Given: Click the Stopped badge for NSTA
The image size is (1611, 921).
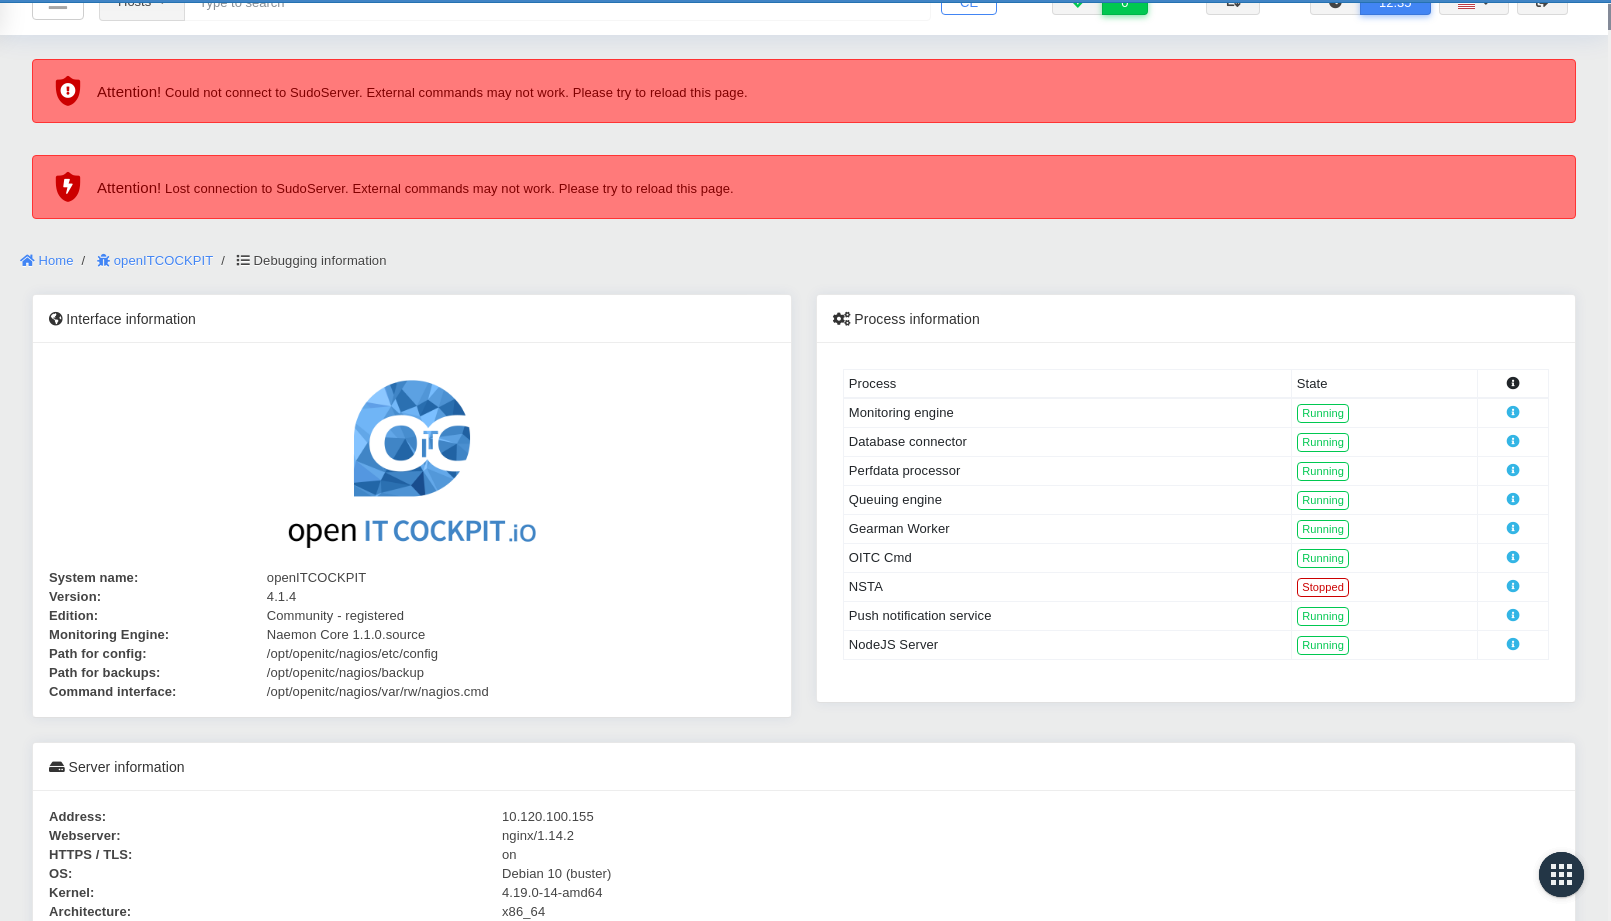Looking at the screenshot, I should click(x=1322, y=587).
